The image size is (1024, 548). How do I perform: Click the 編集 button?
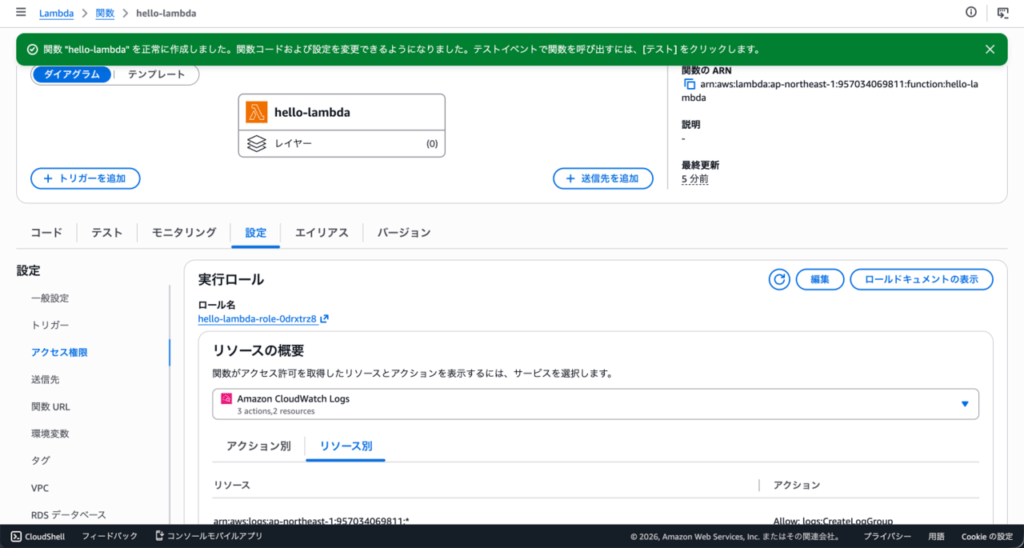pyautogui.click(x=820, y=280)
